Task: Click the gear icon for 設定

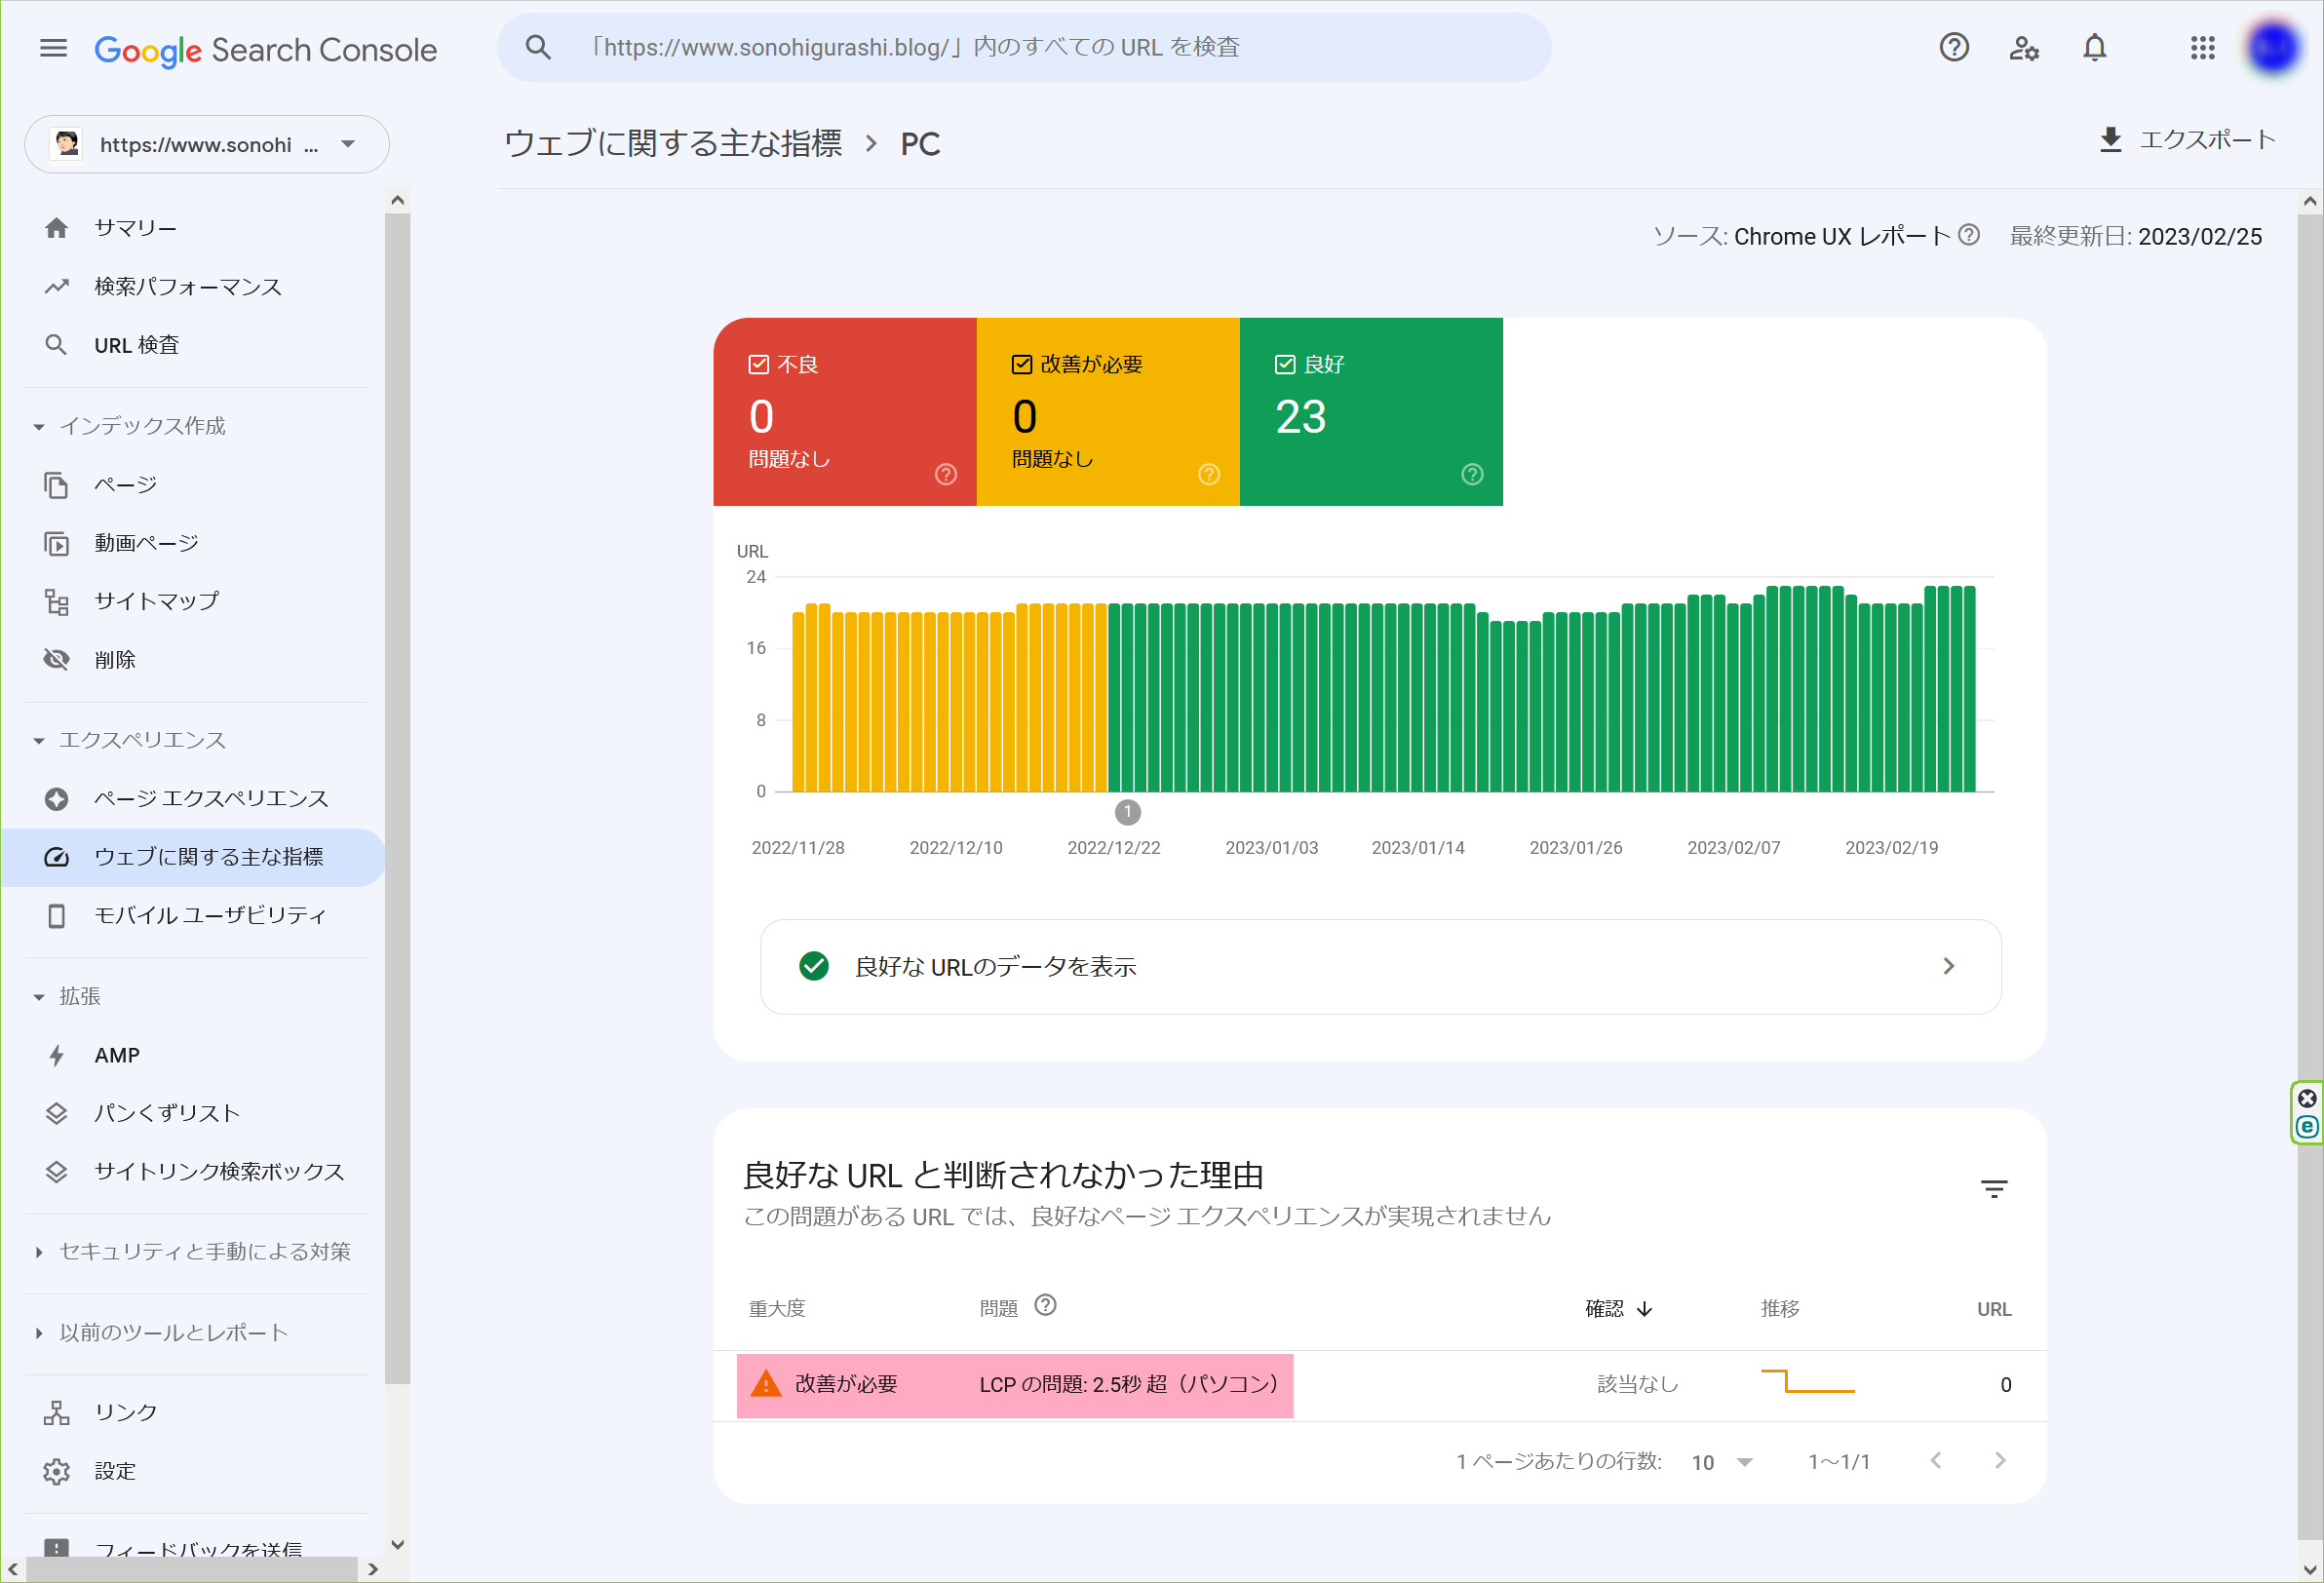Action: (56, 1471)
